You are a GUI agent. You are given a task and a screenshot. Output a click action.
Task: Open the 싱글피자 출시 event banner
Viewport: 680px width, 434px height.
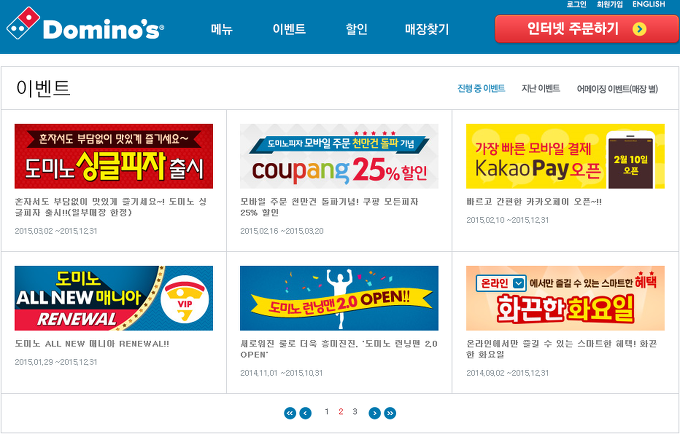coord(114,156)
